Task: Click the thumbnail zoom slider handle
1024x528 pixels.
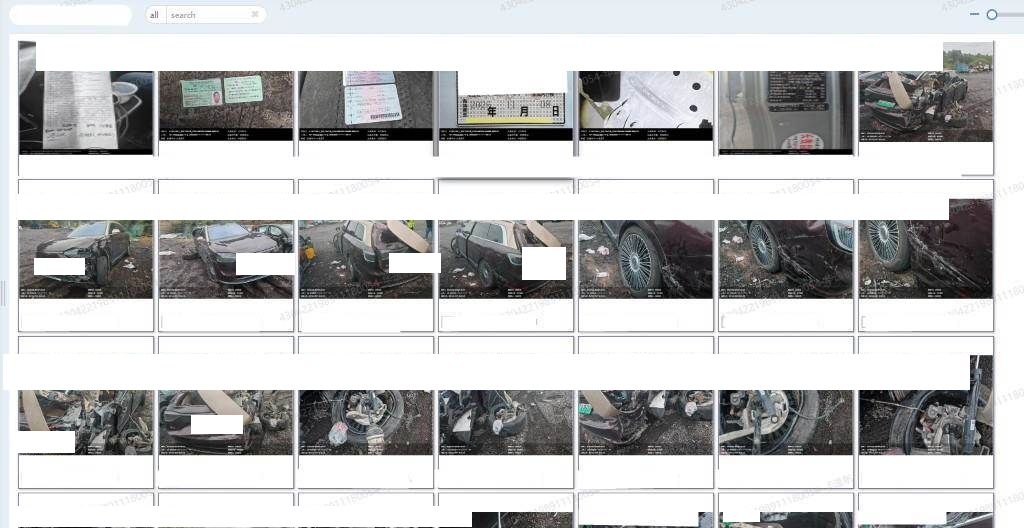Action: [x=992, y=14]
